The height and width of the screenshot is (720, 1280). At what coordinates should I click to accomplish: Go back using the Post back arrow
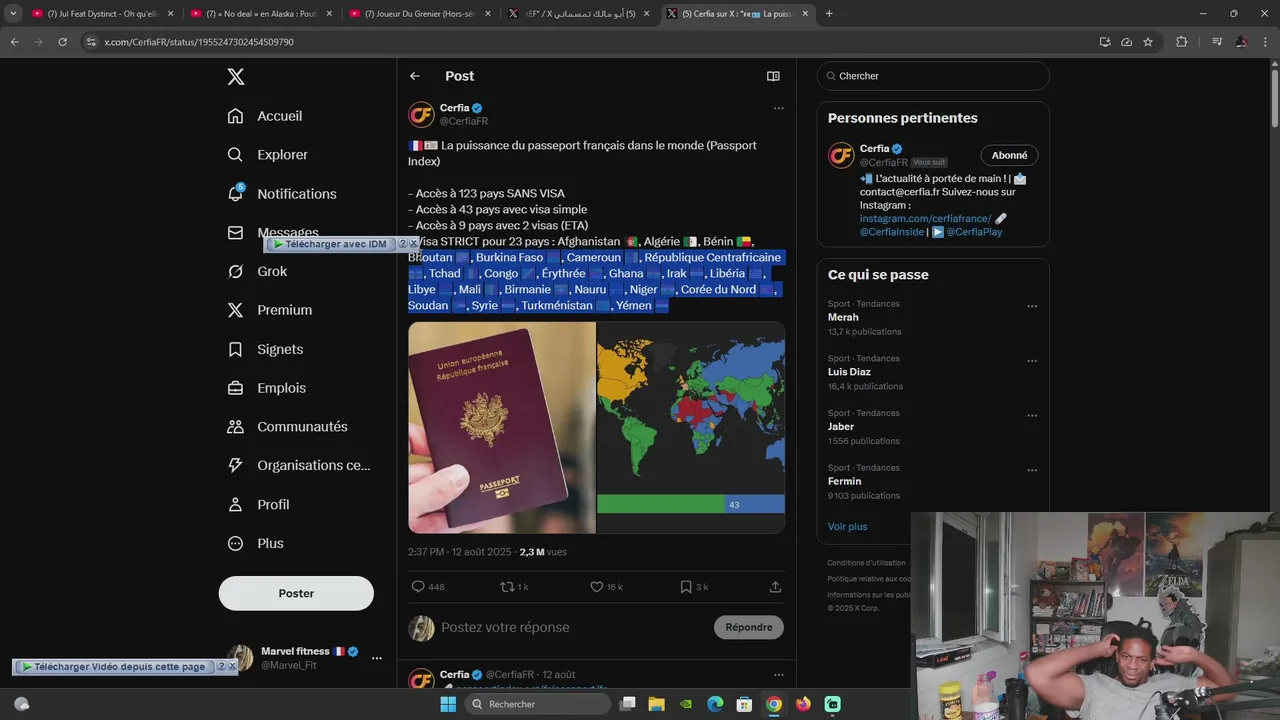coord(415,76)
